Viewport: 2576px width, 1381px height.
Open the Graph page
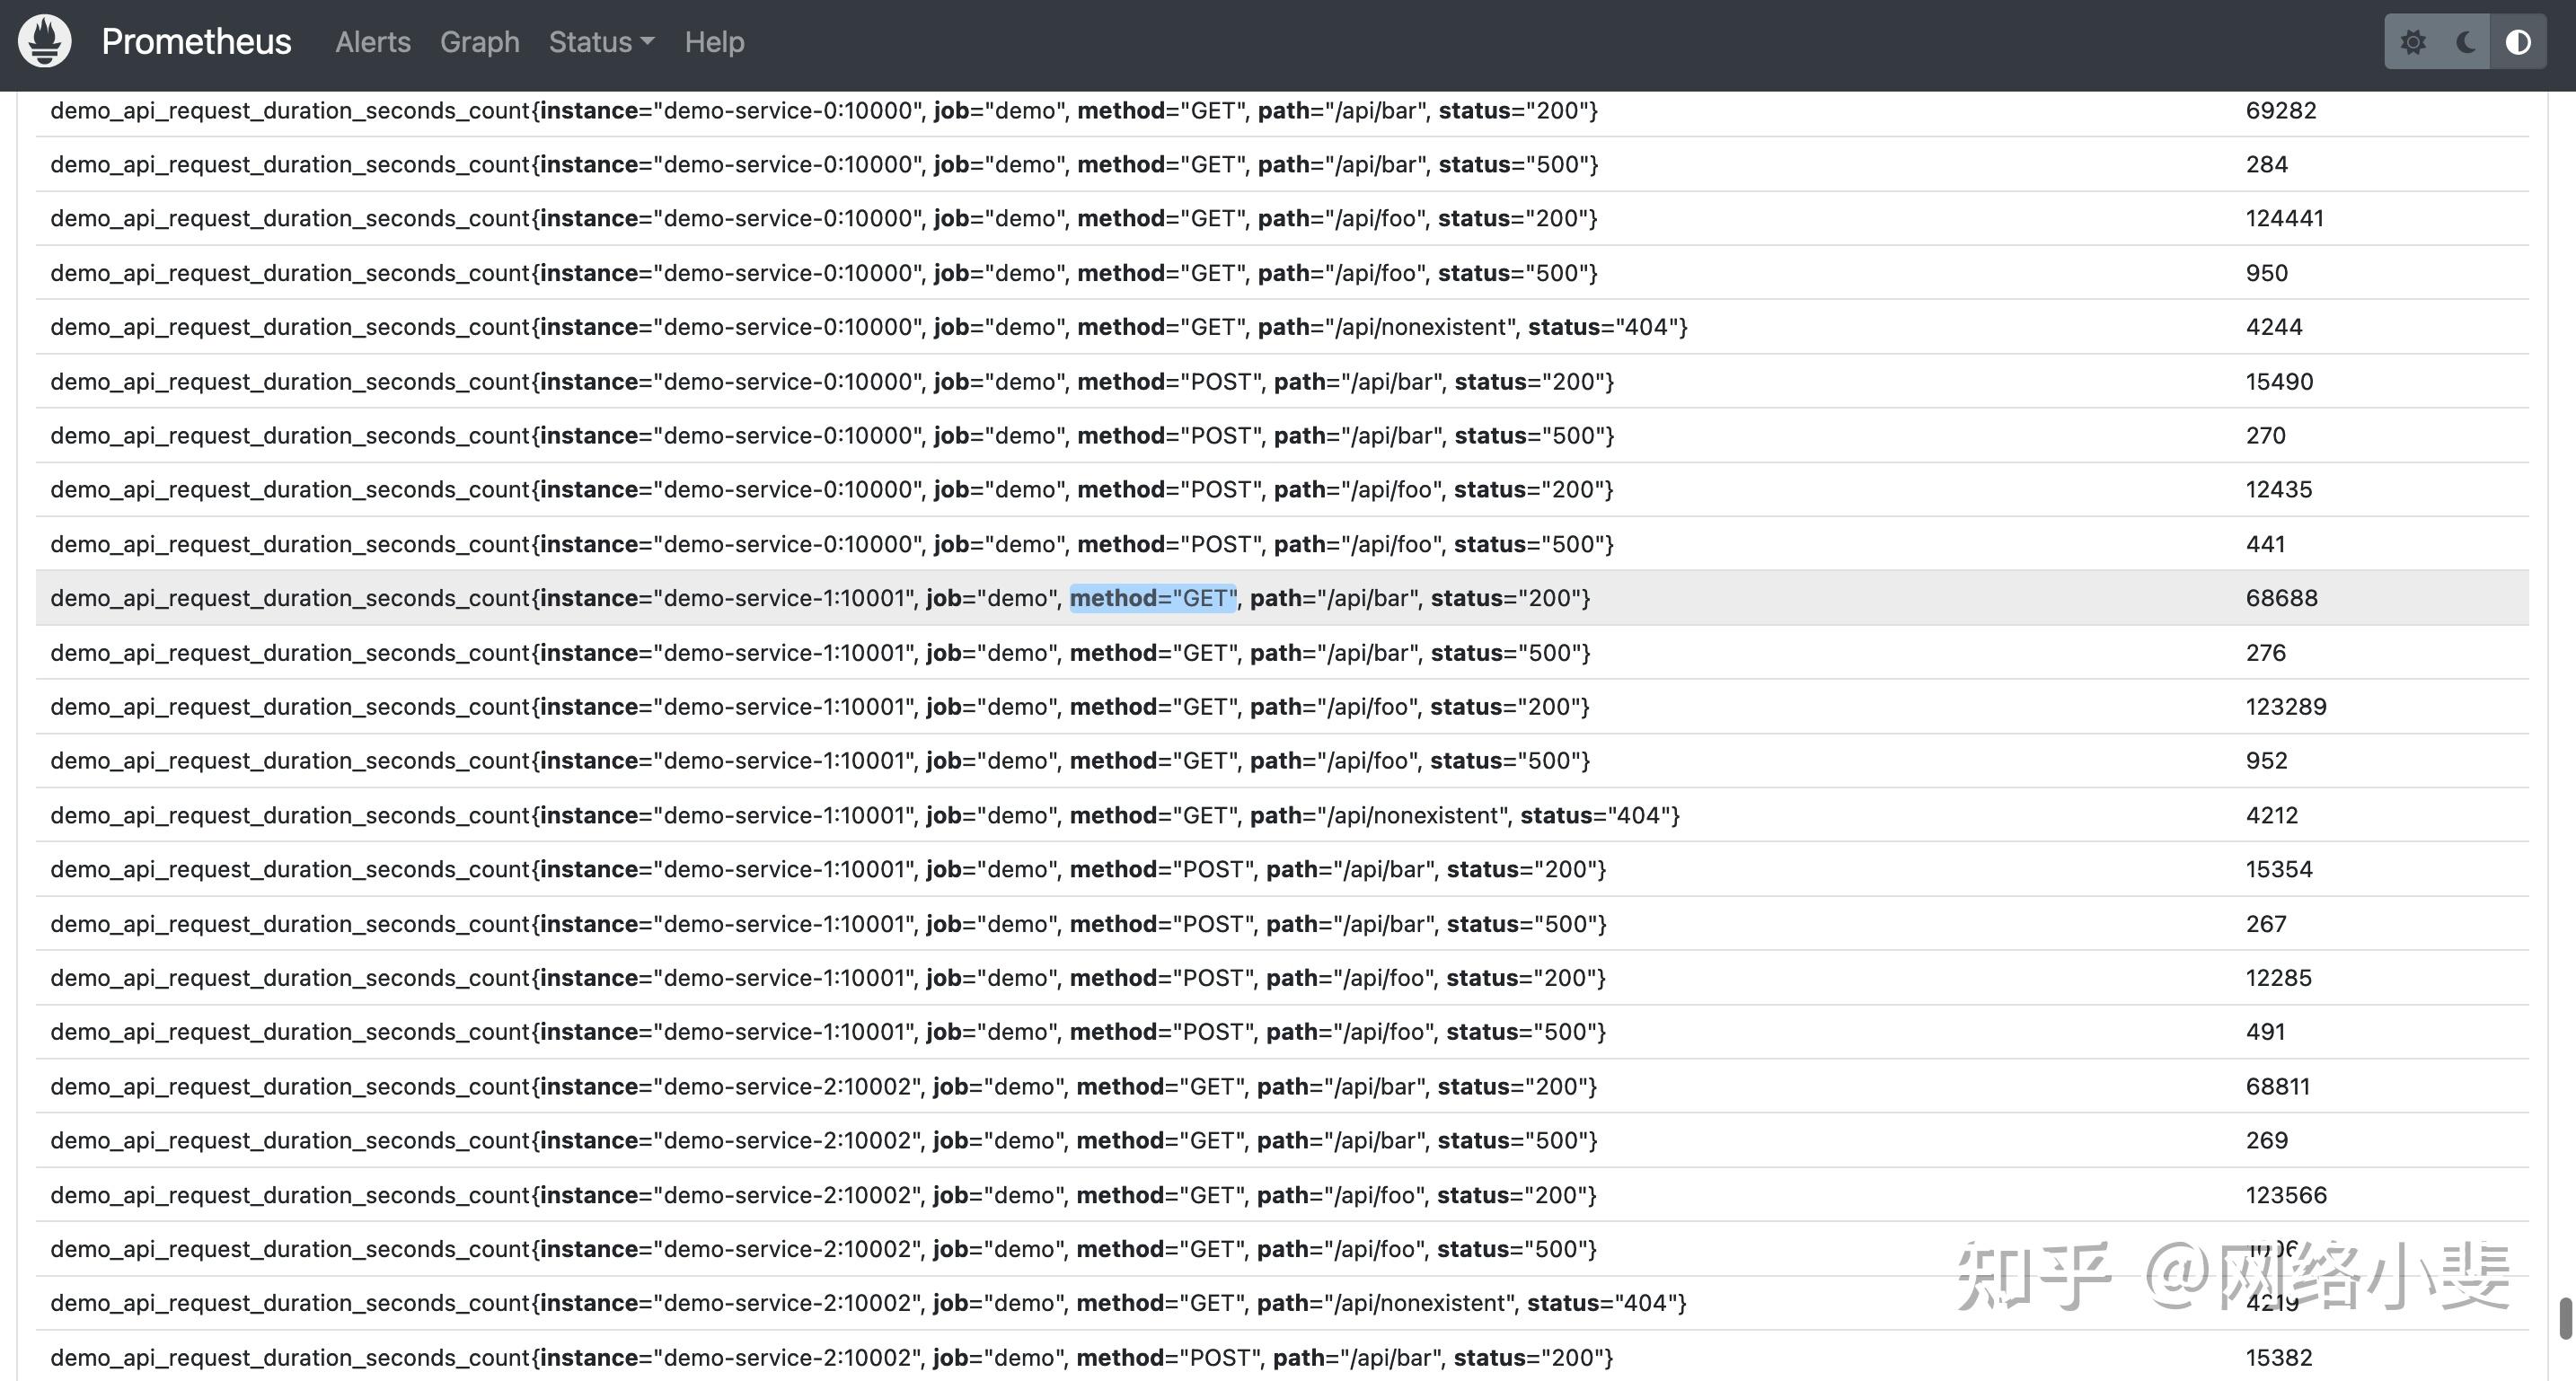(x=479, y=42)
